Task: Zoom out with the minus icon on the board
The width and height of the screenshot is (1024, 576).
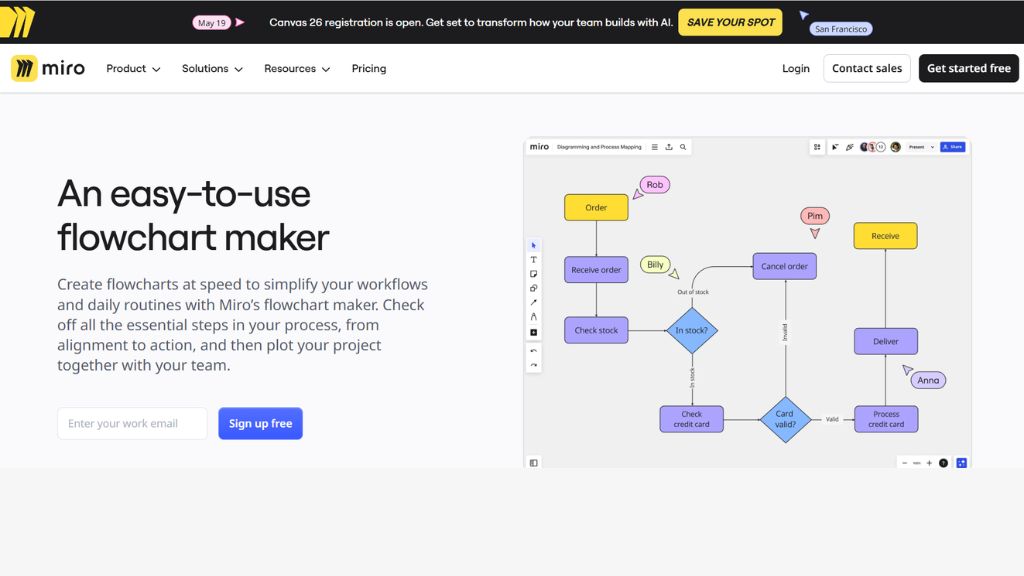Action: coord(904,463)
